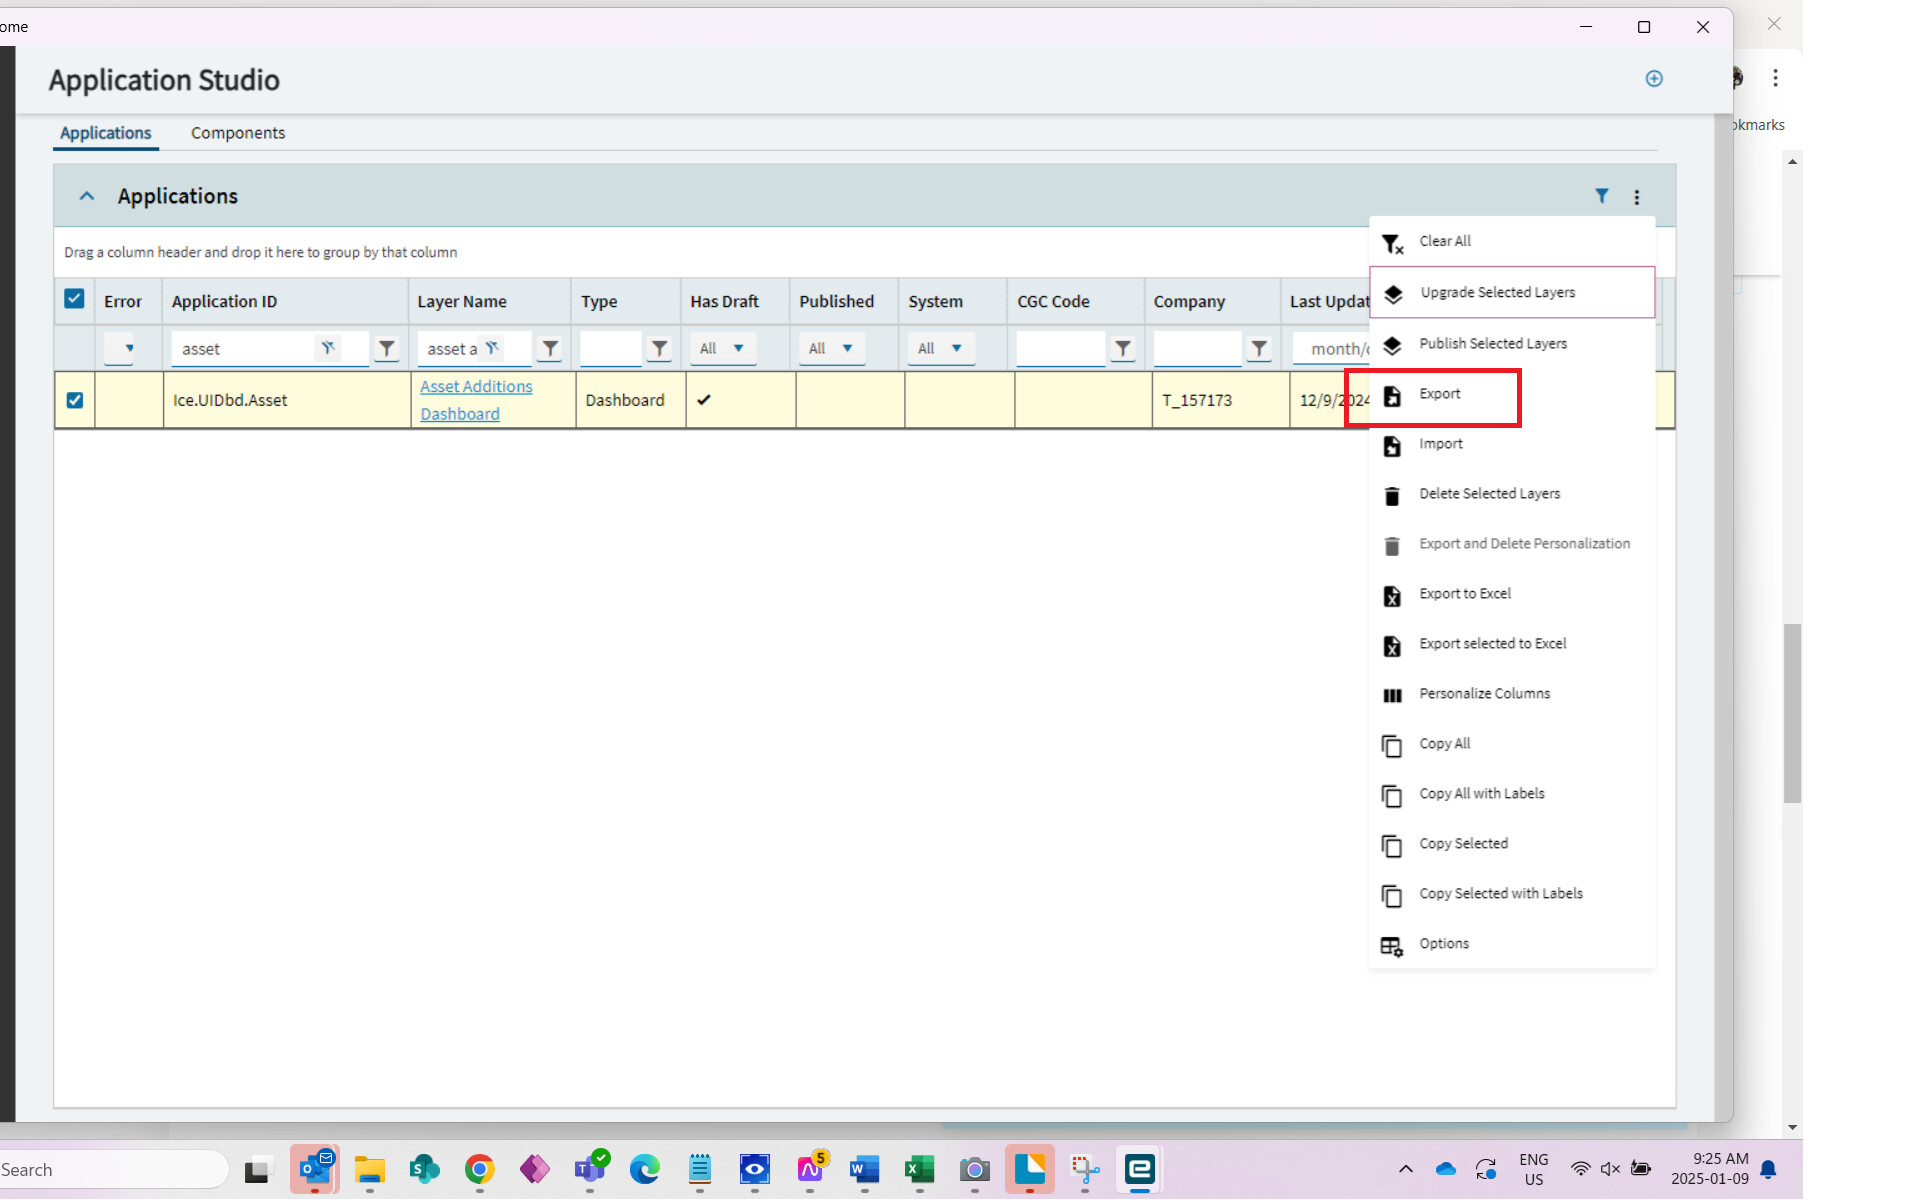
Task: Open the Published All filter dropdown
Action: coord(831,348)
